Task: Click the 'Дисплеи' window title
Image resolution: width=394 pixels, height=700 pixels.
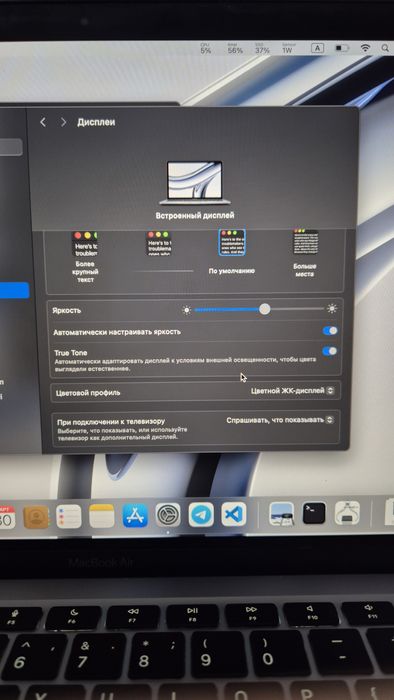Action: (96, 122)
